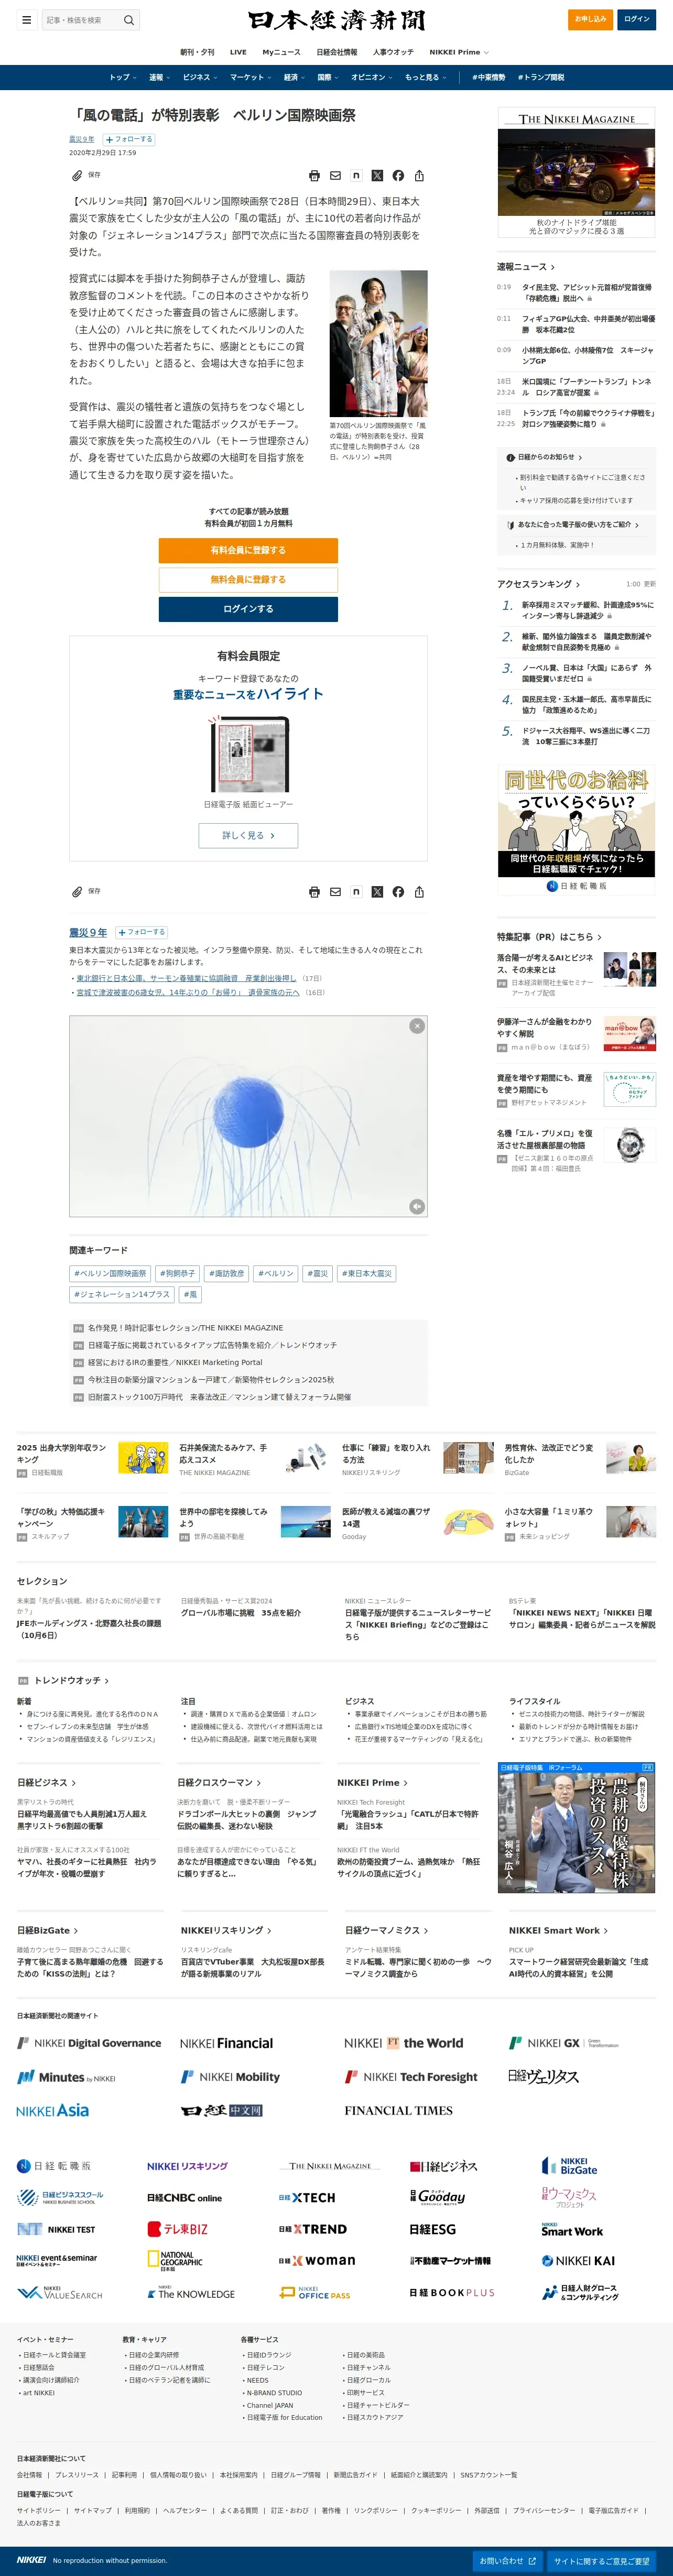This screenshot has width=673, height=2576.
Task: Click the #東日本大震災 keyword tag
Action: click(367, 1274)
